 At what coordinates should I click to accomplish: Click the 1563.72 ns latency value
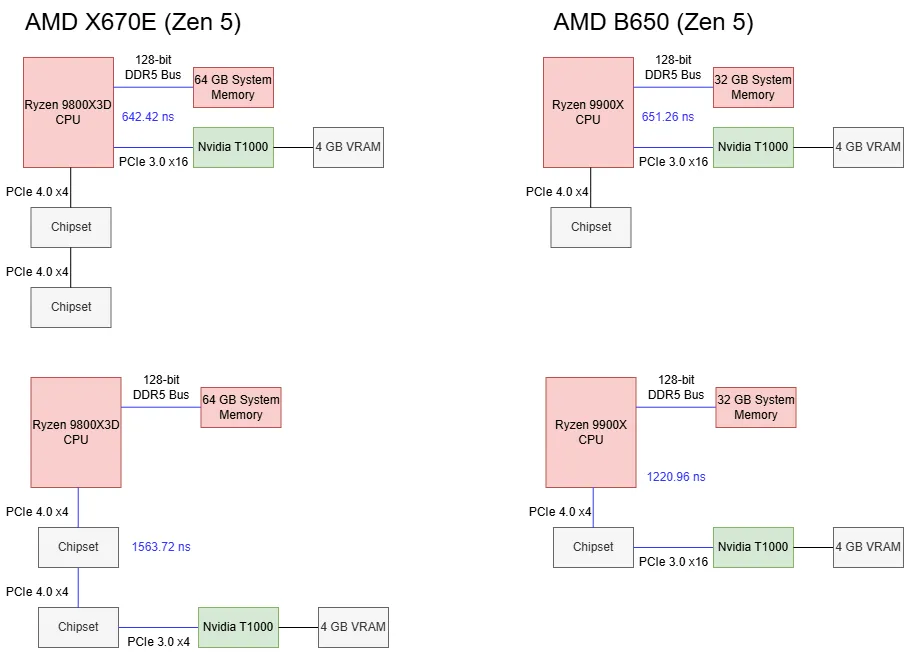tap(161, 547)
